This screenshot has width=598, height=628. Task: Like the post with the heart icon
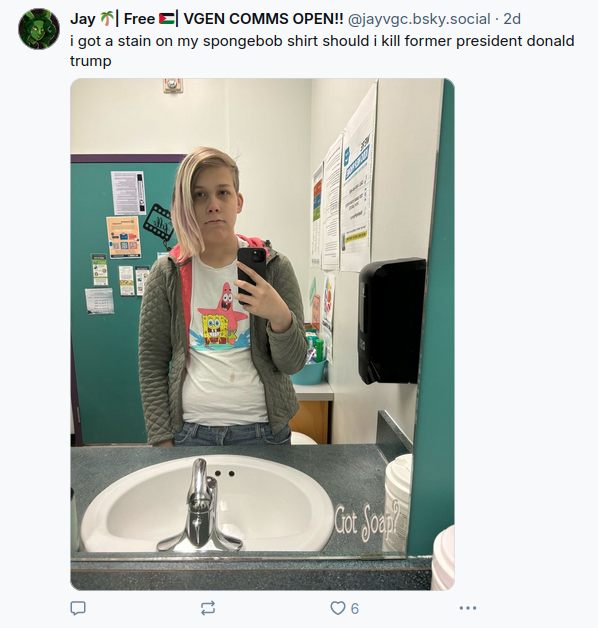coord(338,608)
